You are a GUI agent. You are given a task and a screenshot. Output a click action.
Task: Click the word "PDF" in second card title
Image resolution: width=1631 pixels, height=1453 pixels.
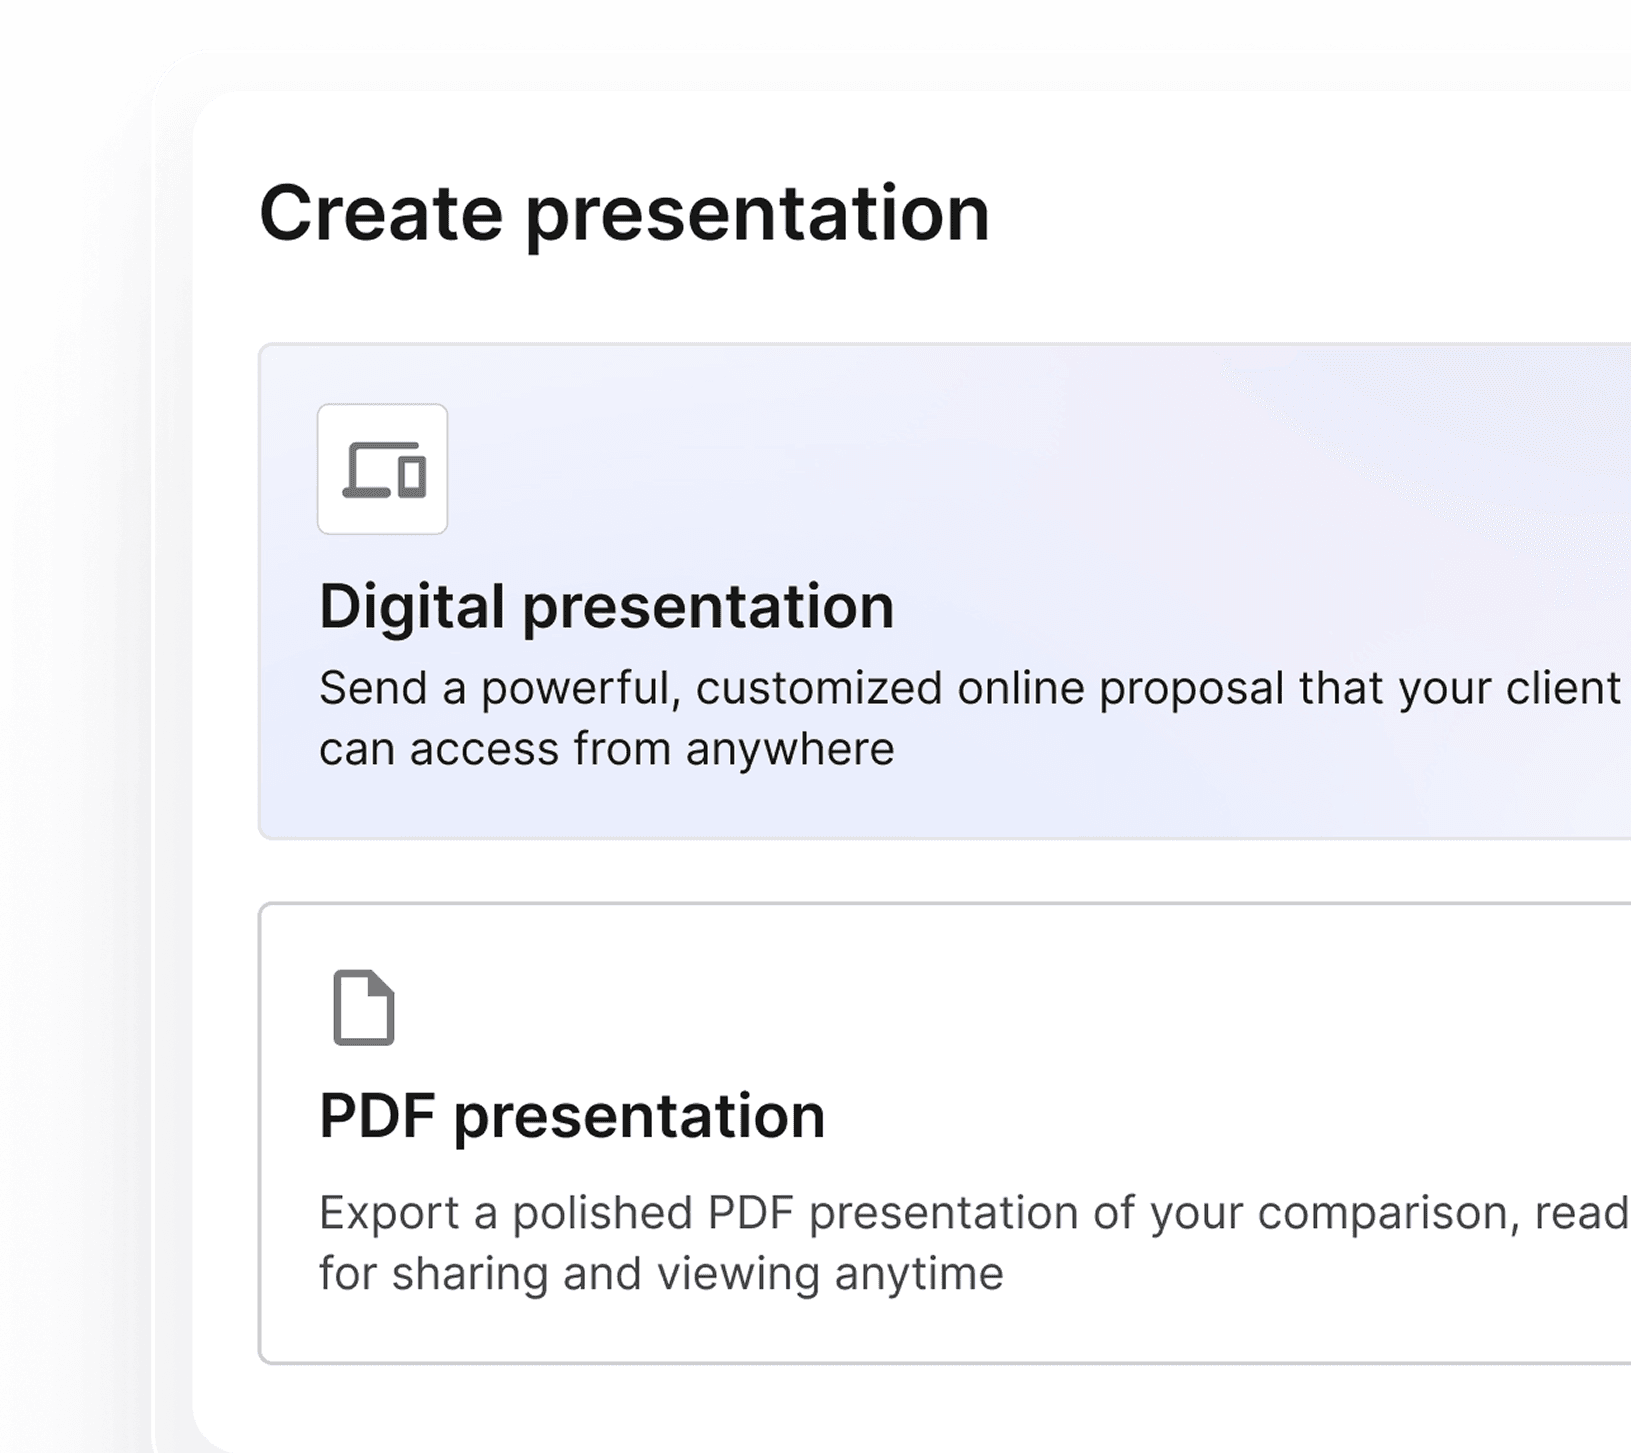(x=377, y=1116)
